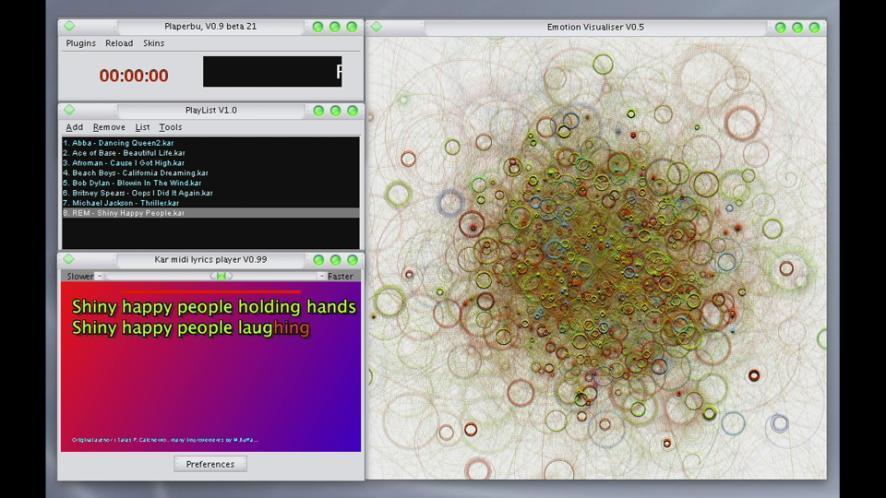This screenshot has width=886, height=498.
Task: Select Abba - Dancing Queen2.kar in playlist
Action: (x=210, y=143)
